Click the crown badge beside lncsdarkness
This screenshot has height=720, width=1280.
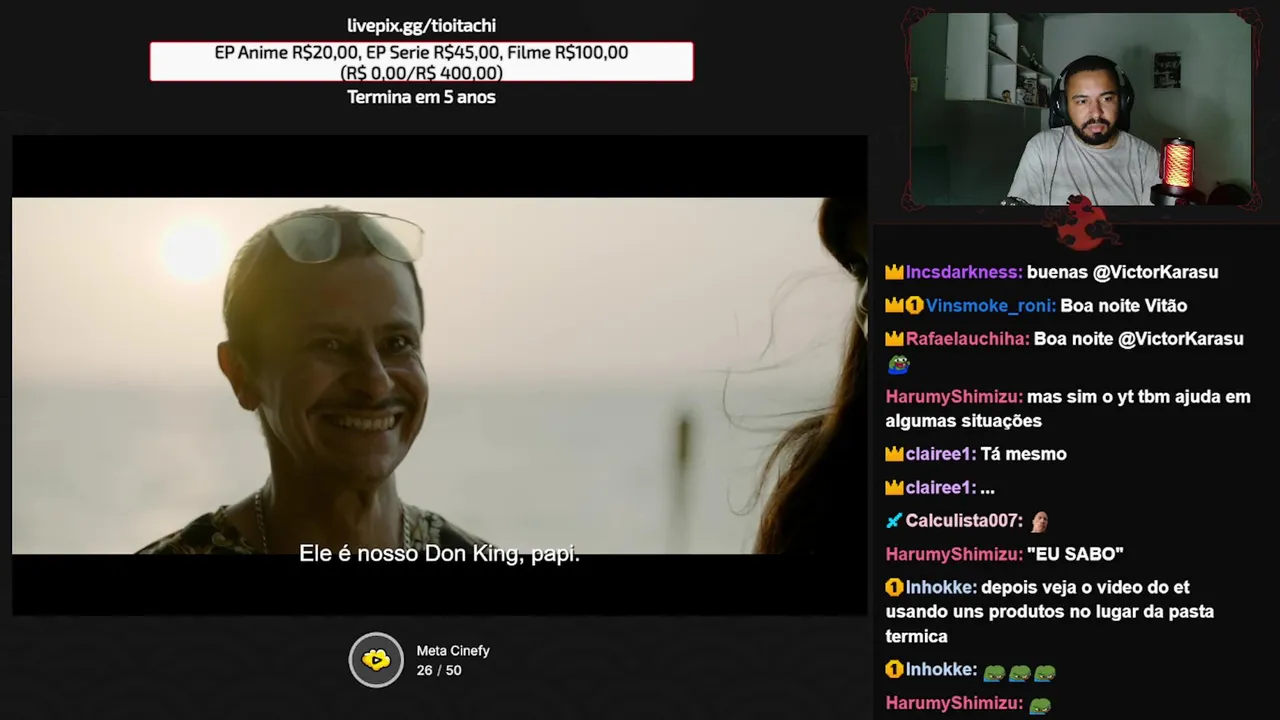894,272
